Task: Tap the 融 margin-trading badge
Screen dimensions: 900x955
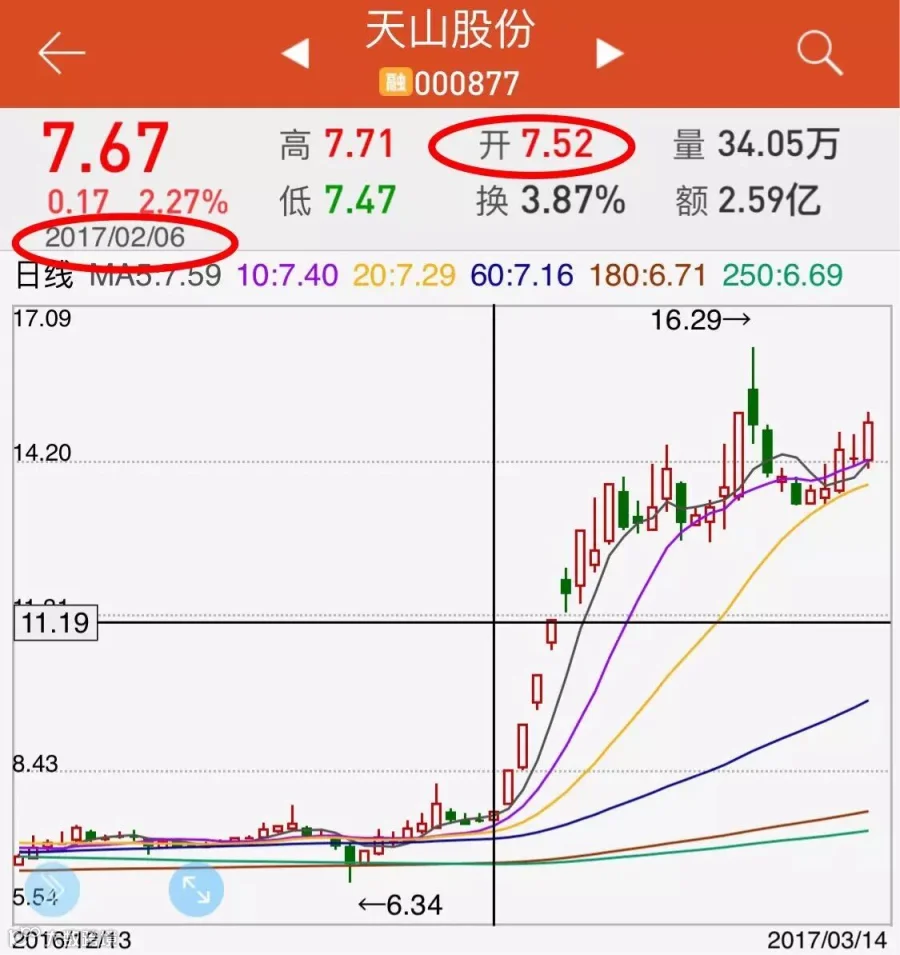Action: point(395,82)
